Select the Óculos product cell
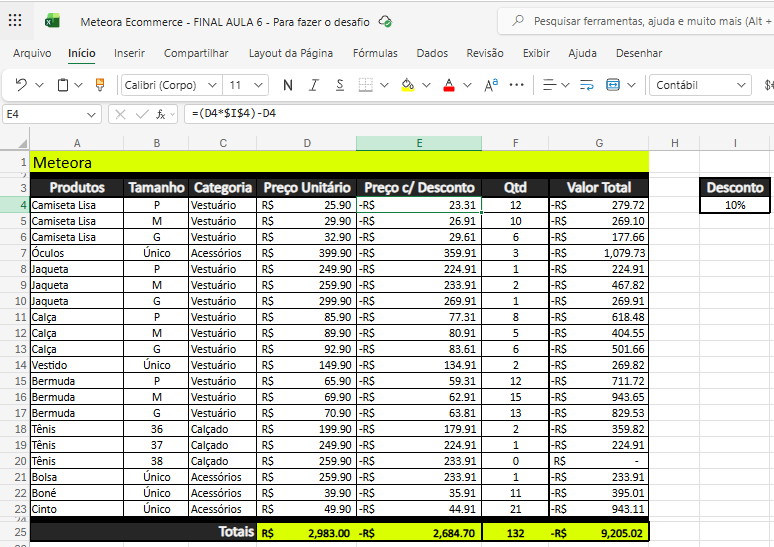Viewport: 774px width, 547px height. [77, 253]
